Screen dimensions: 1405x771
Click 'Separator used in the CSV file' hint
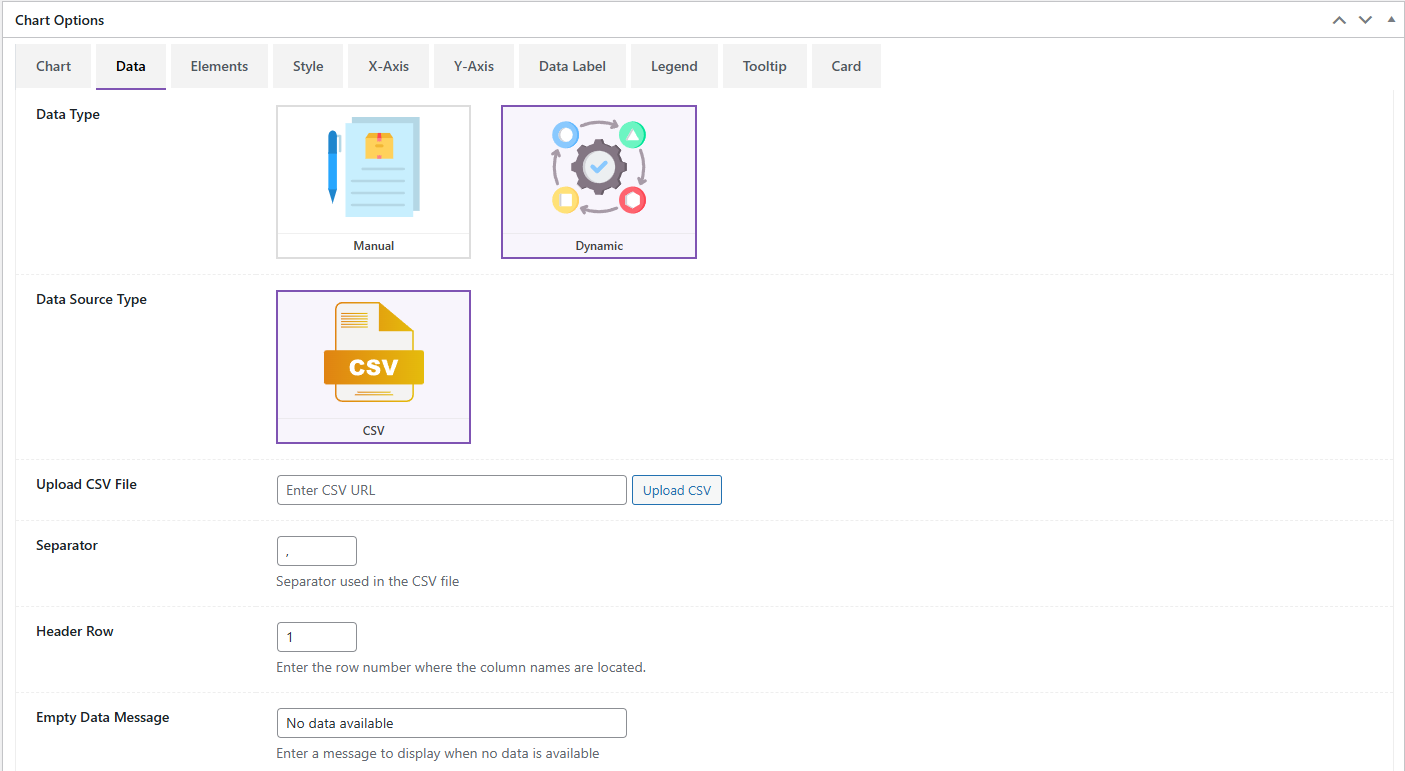pos(368,581)
